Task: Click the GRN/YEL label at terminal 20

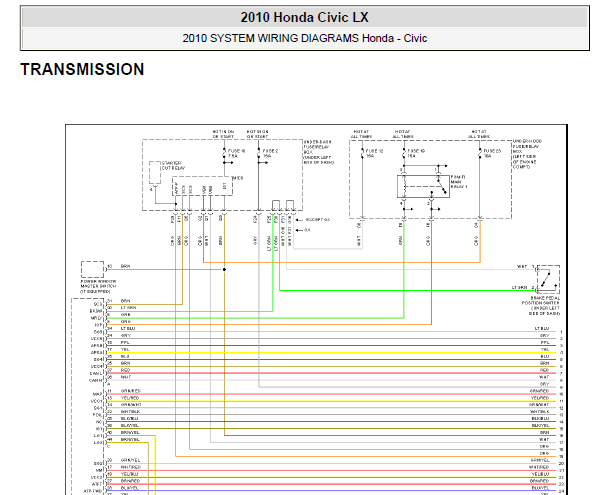Action: click(540, 460)
